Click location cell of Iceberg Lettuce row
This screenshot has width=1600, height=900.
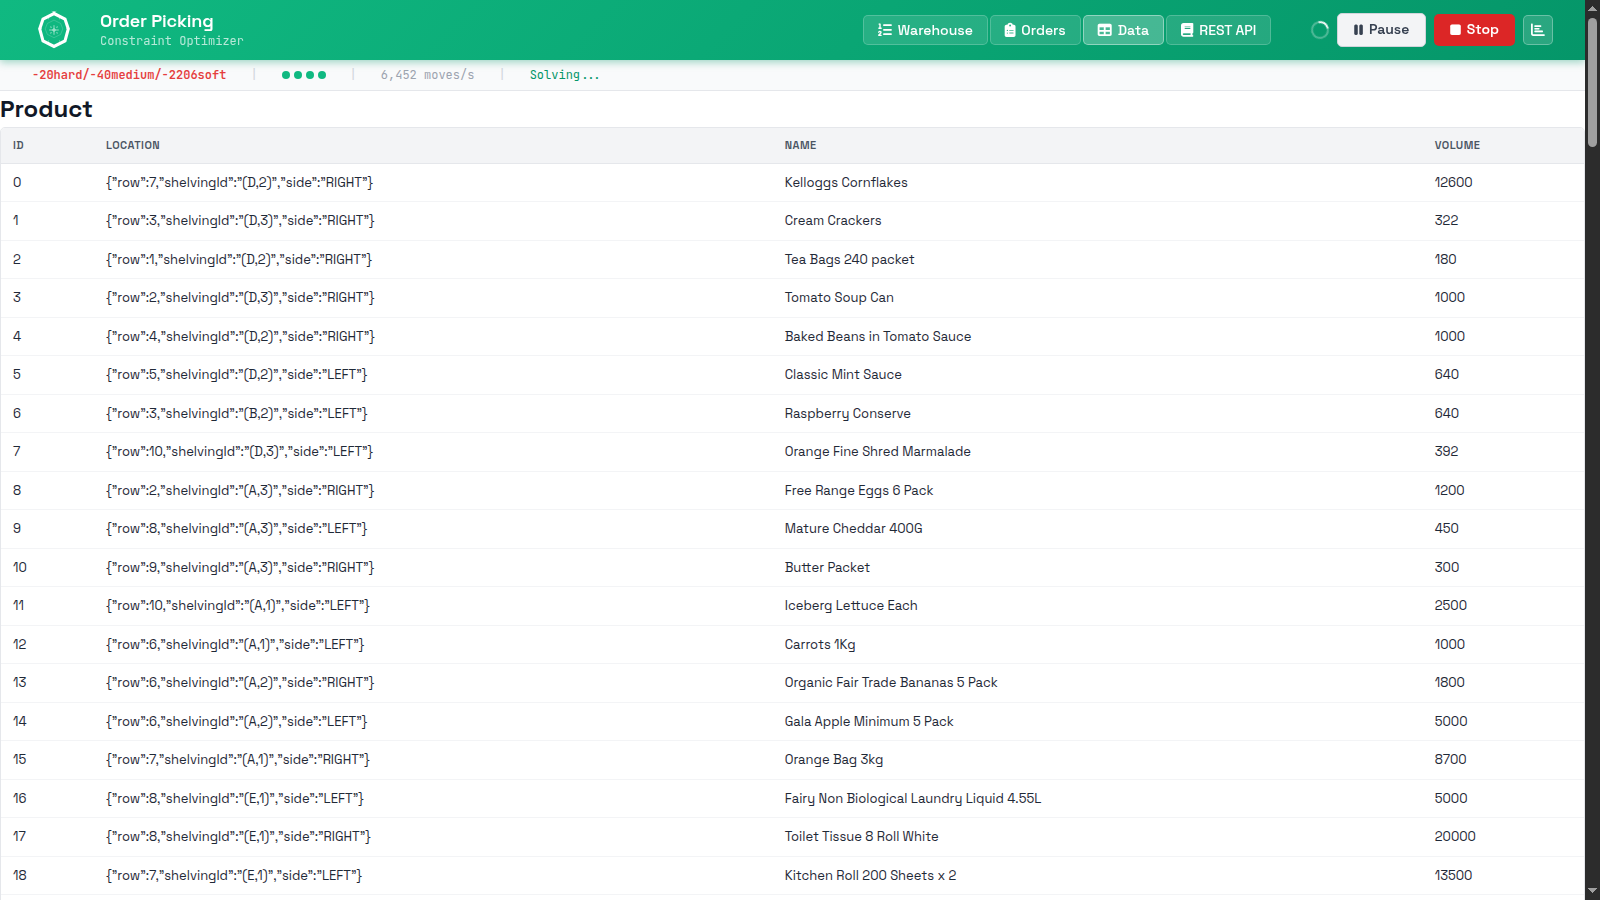(238, 605)
